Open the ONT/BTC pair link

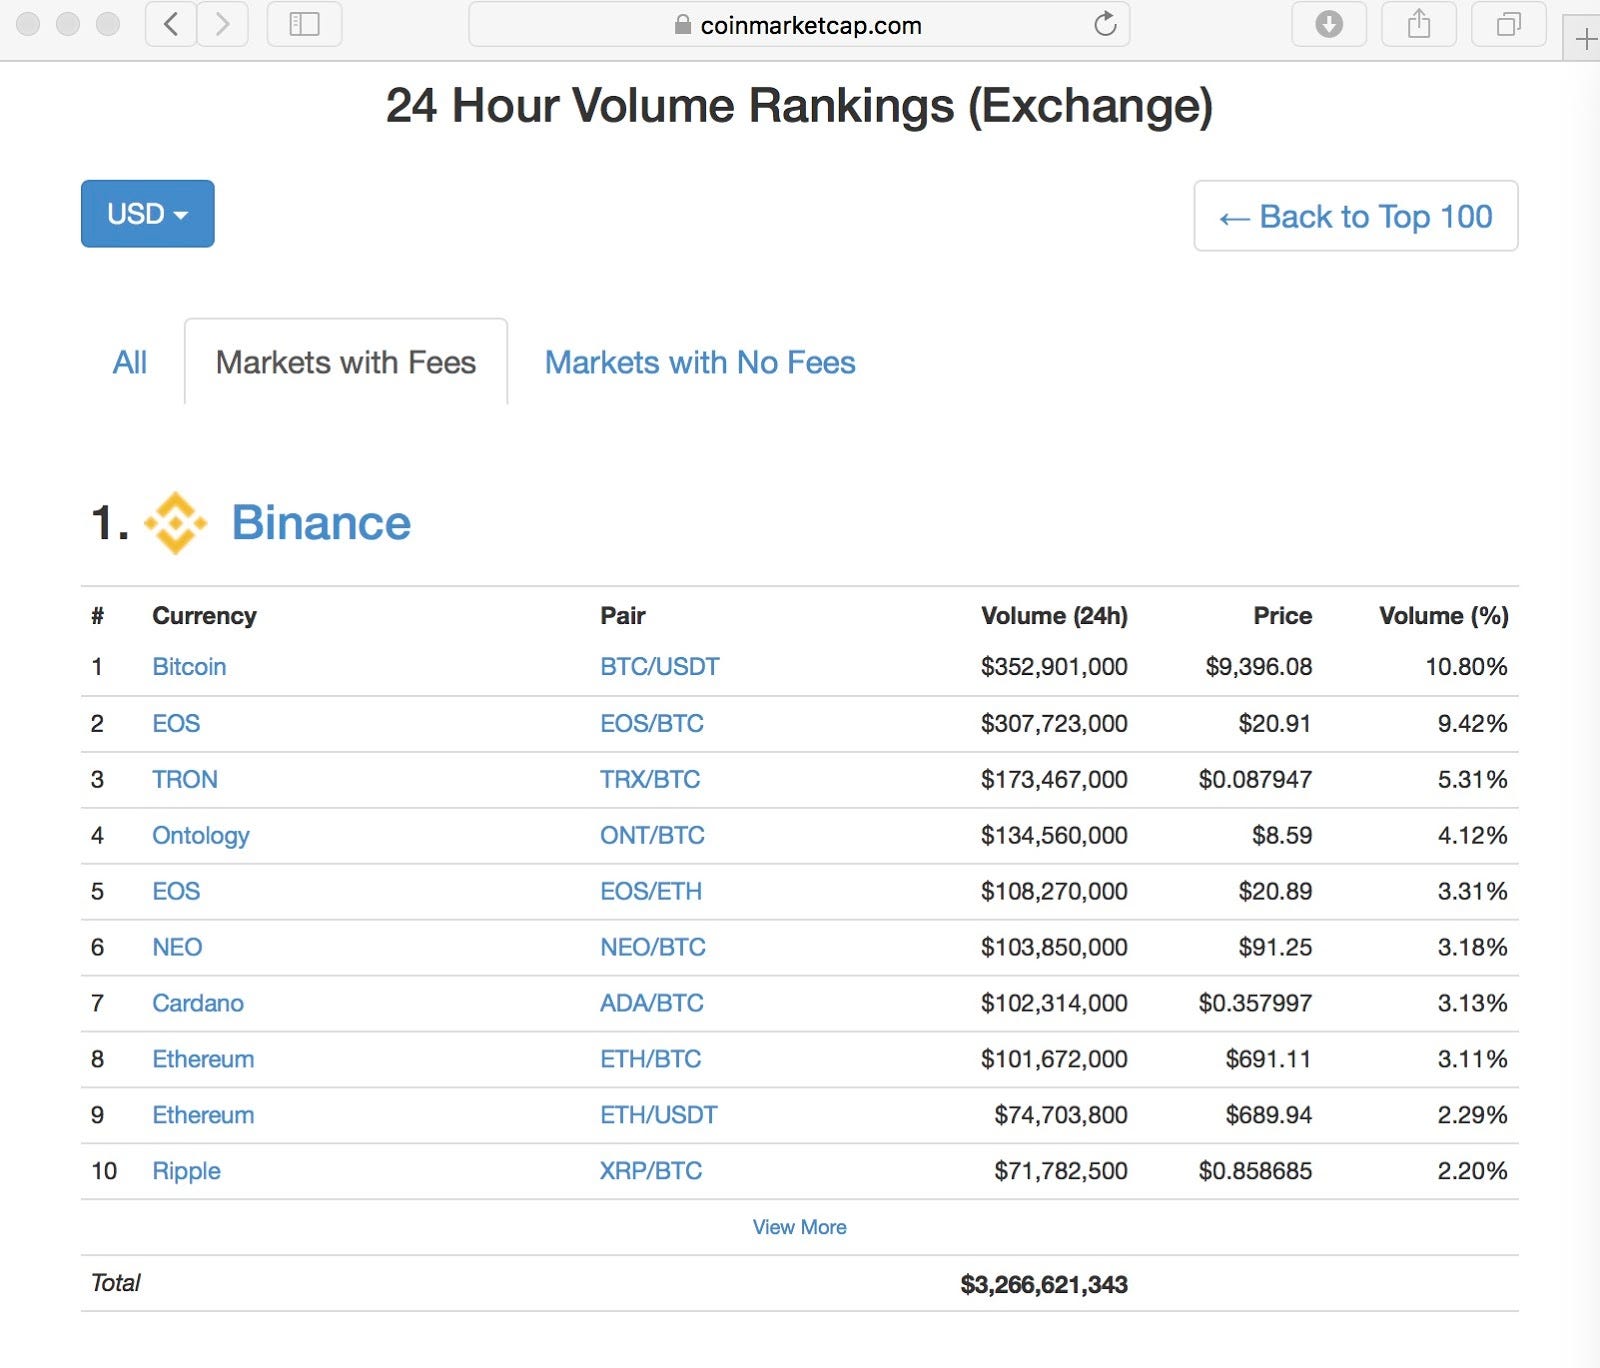(652, 835)
